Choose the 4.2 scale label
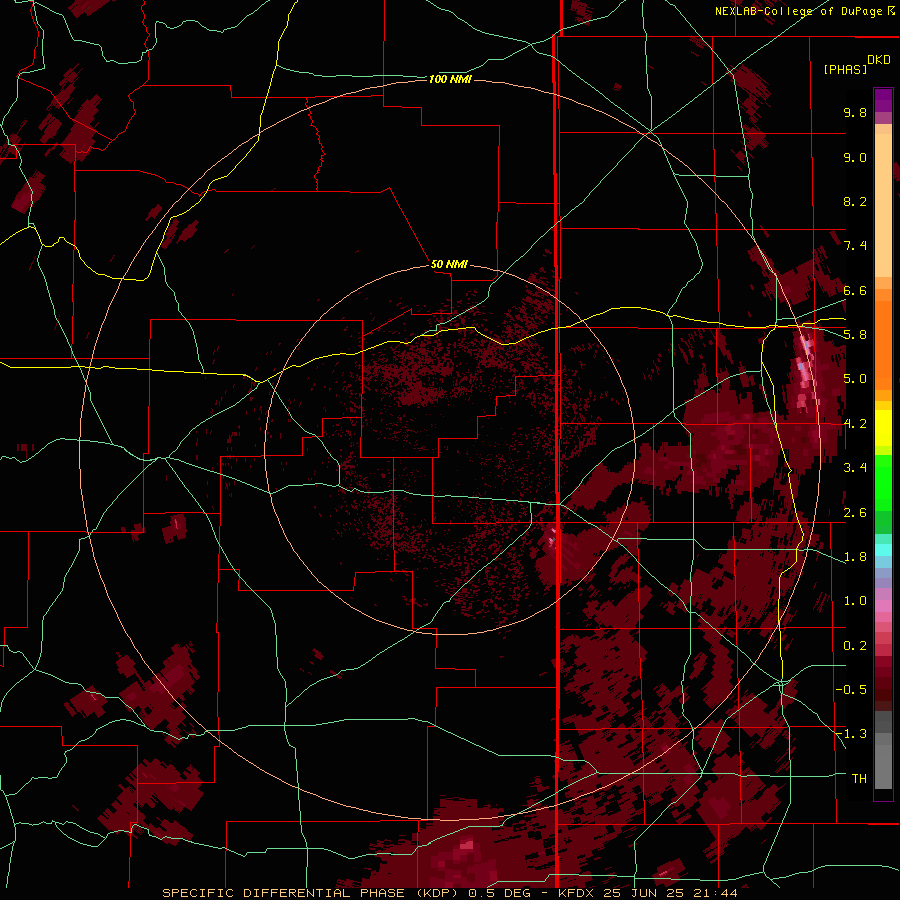The width and height of the screenshot is (900, 900). tap(855, 424)
